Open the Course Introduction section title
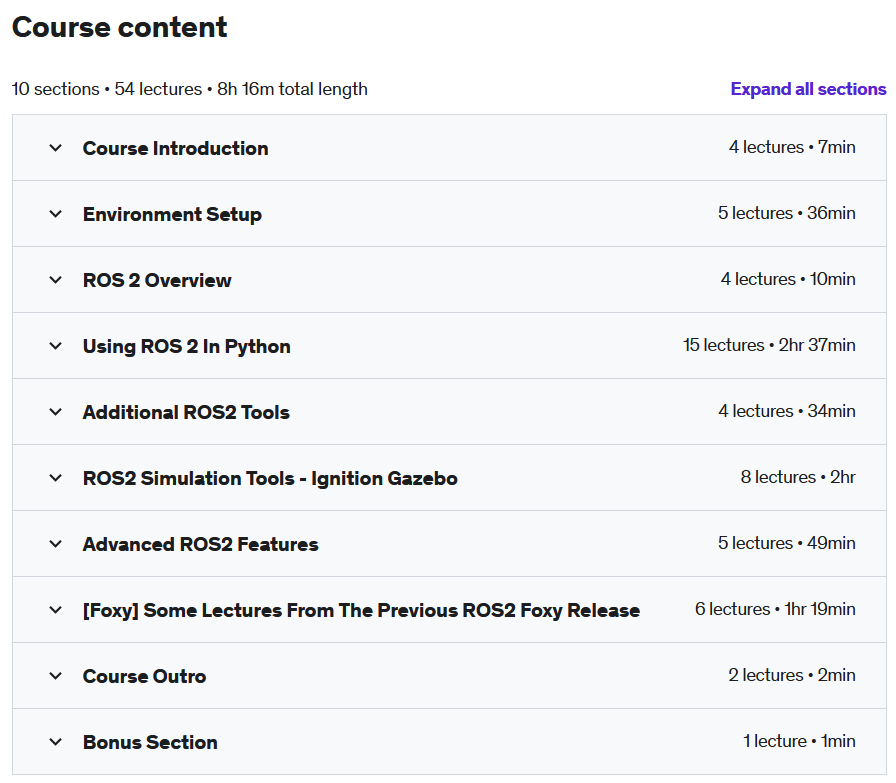896x783 pixels. pyautogui.click(x=175, y=149)
